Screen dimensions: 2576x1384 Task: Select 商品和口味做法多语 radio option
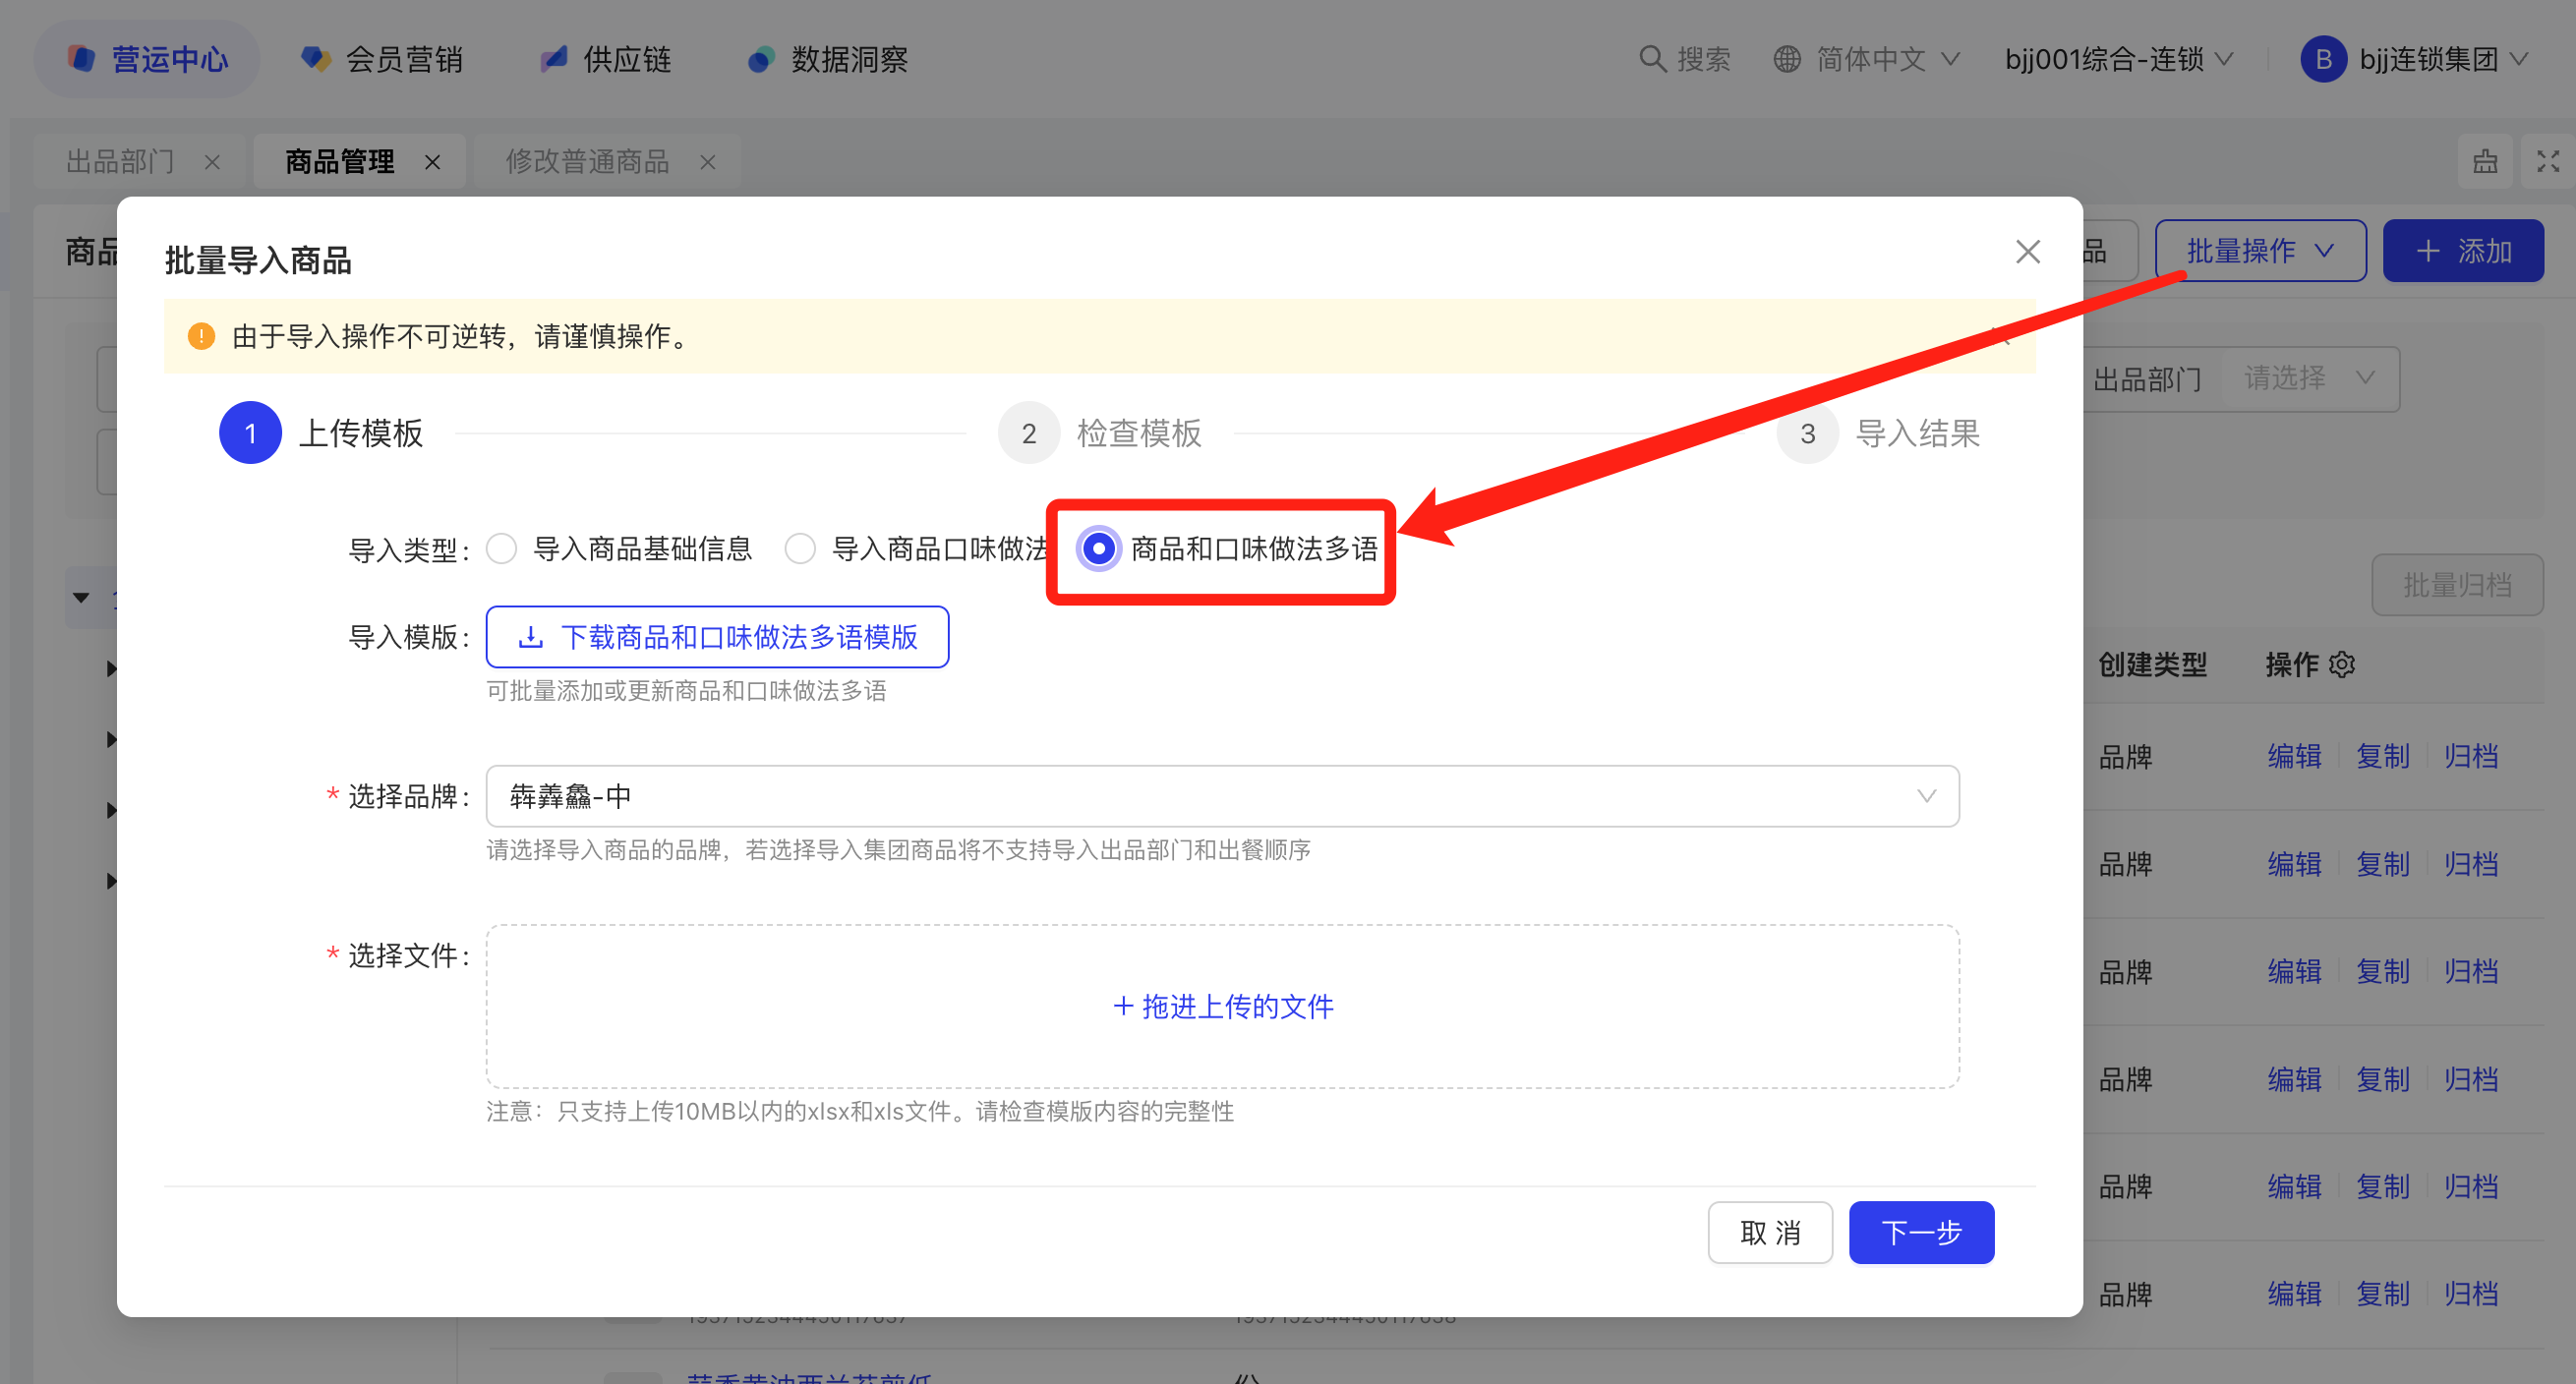point(1098,548)
